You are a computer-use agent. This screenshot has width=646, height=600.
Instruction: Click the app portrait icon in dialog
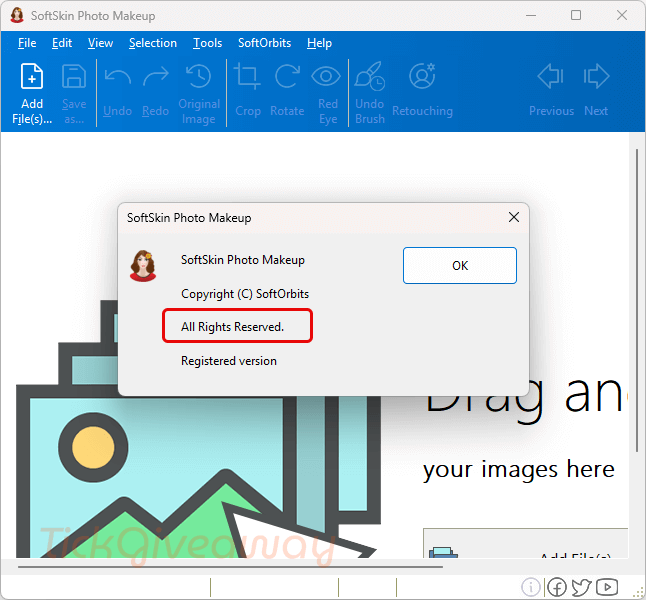[143, 266]
